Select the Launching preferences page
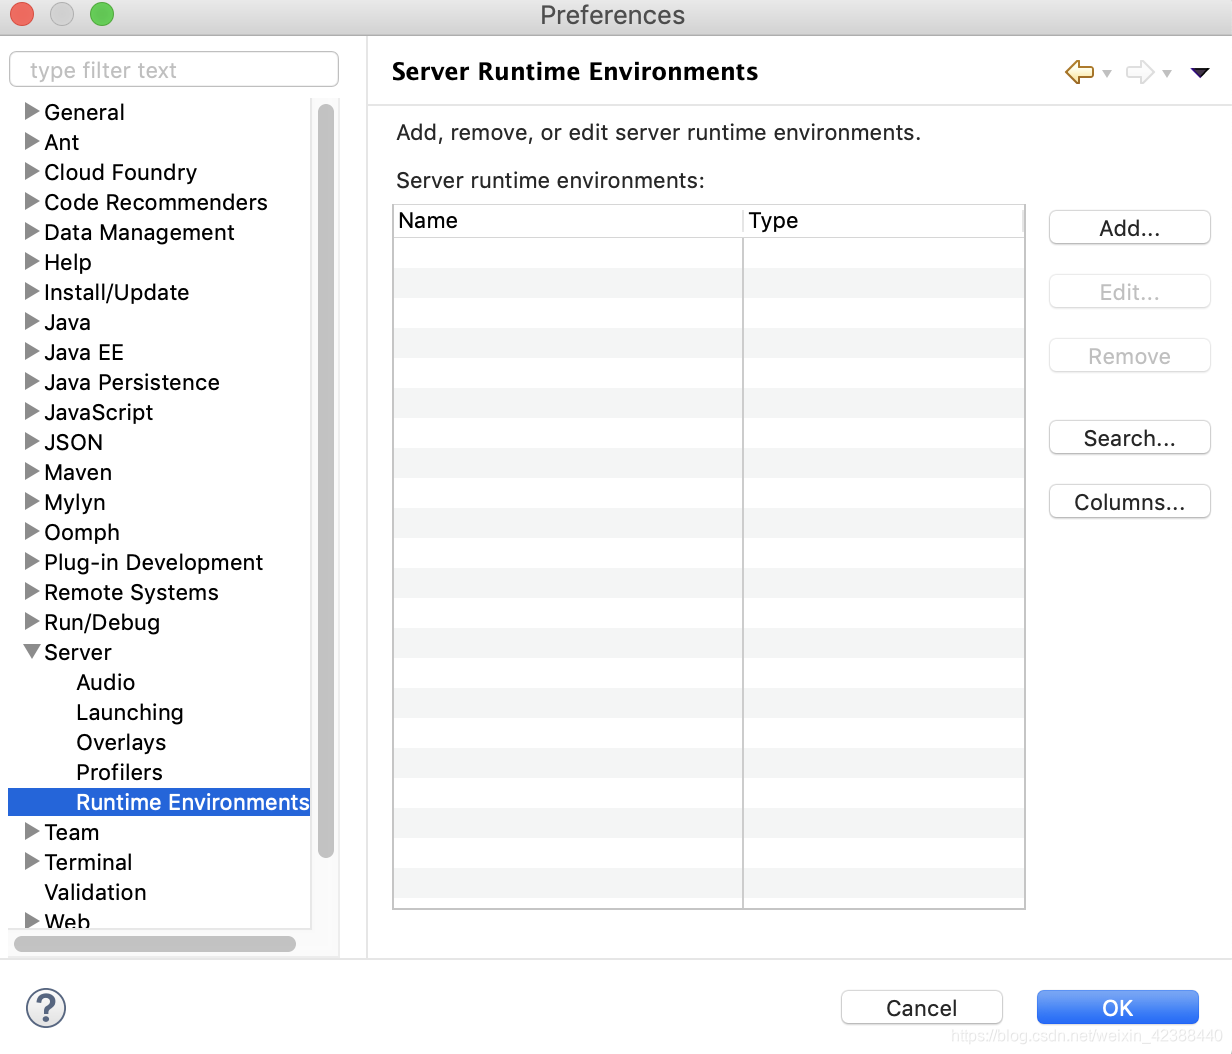The height and width of the screenshot is (1054, 1232). click(x=130, y=712)
